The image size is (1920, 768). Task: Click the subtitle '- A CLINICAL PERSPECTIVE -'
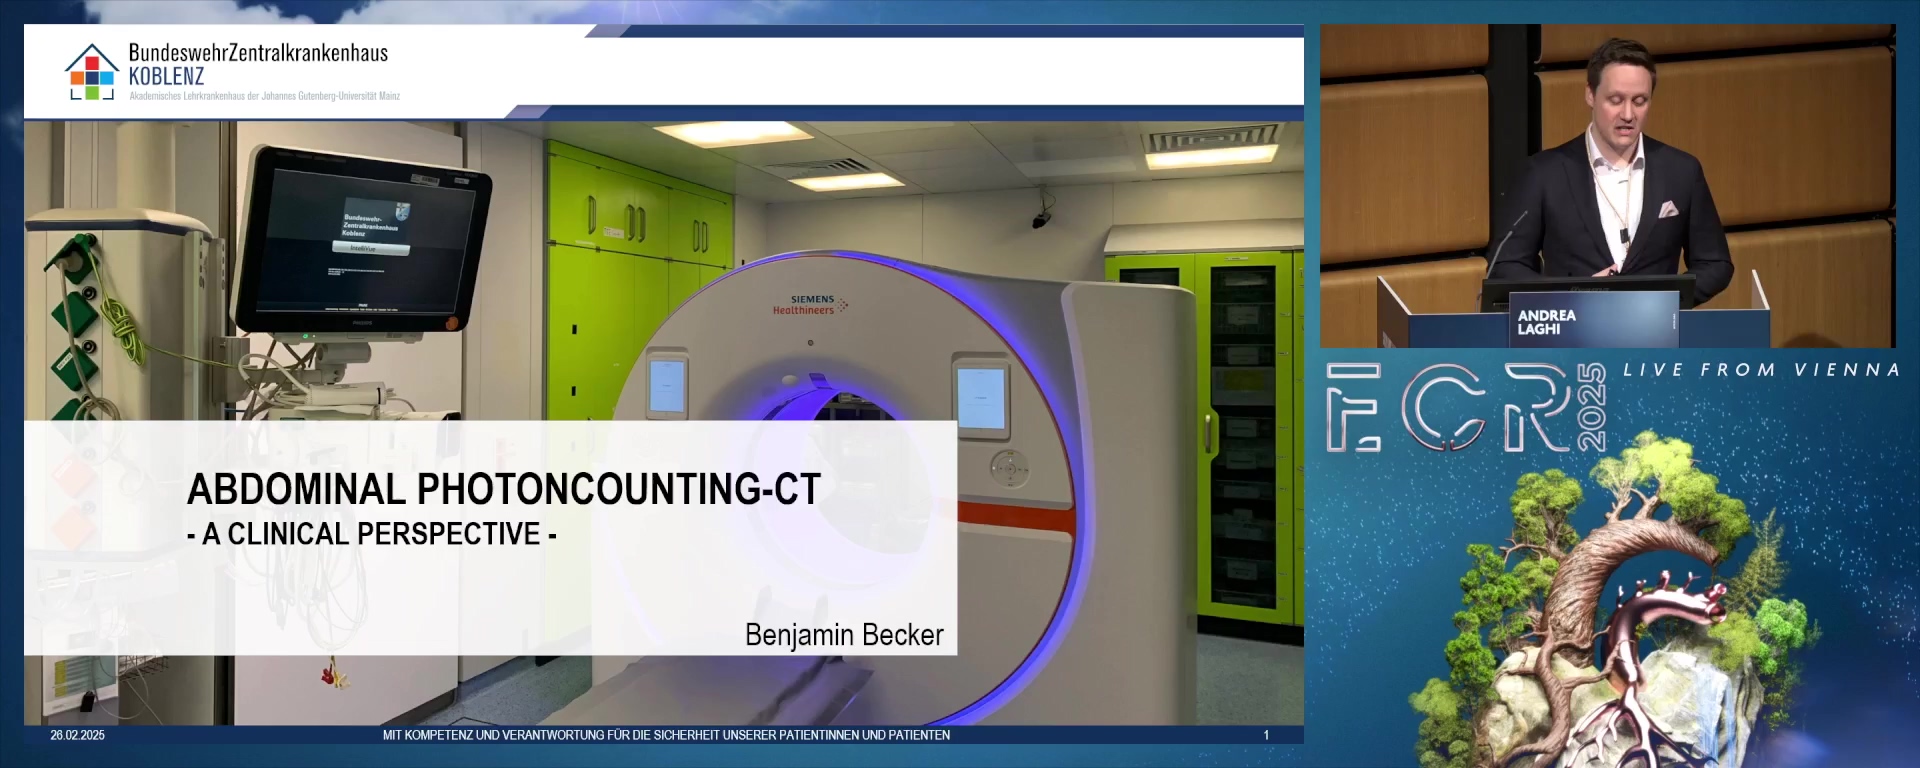pos(372,534)
